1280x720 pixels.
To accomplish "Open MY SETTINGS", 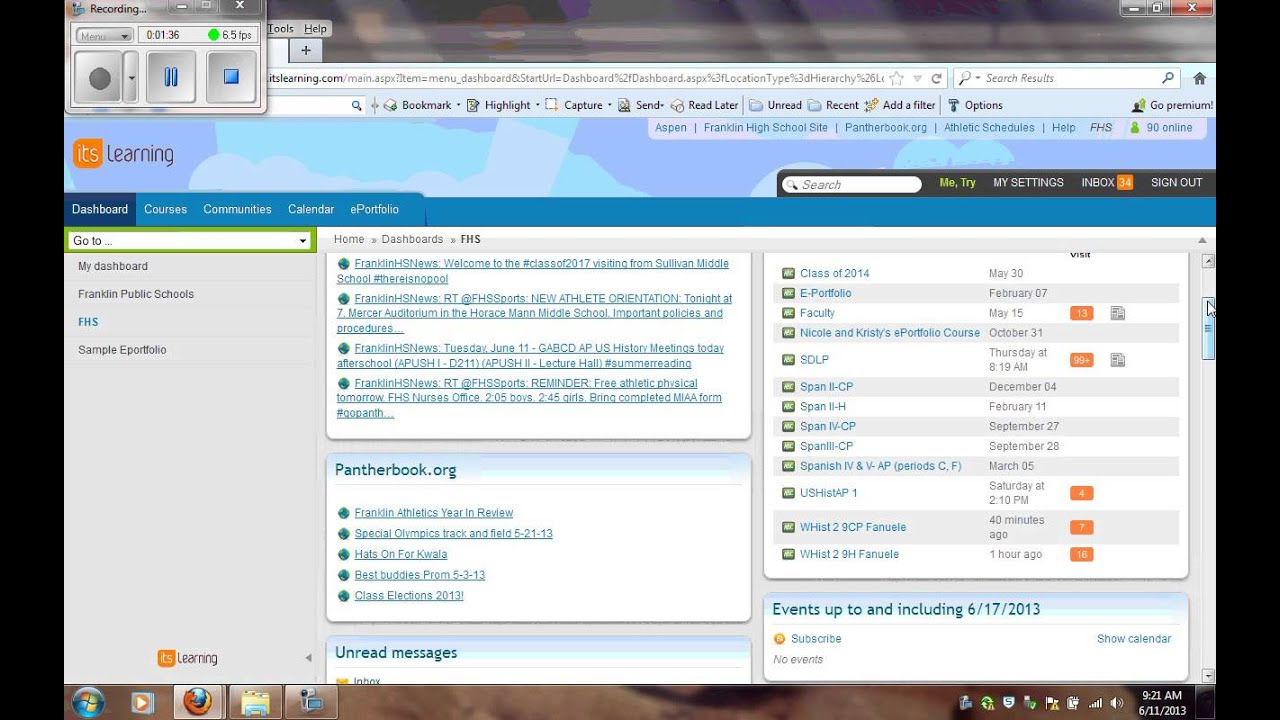I will [1028, 183].
